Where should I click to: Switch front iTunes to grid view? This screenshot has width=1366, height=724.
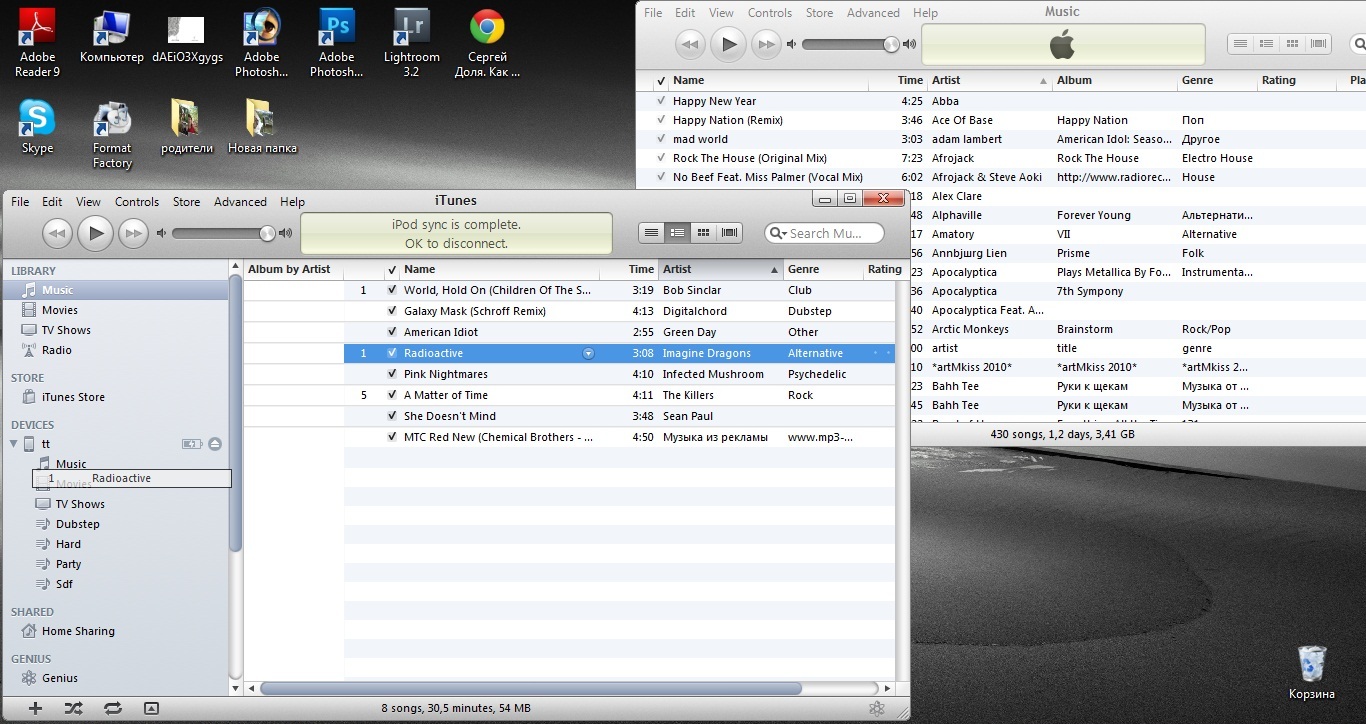point(703,233)
